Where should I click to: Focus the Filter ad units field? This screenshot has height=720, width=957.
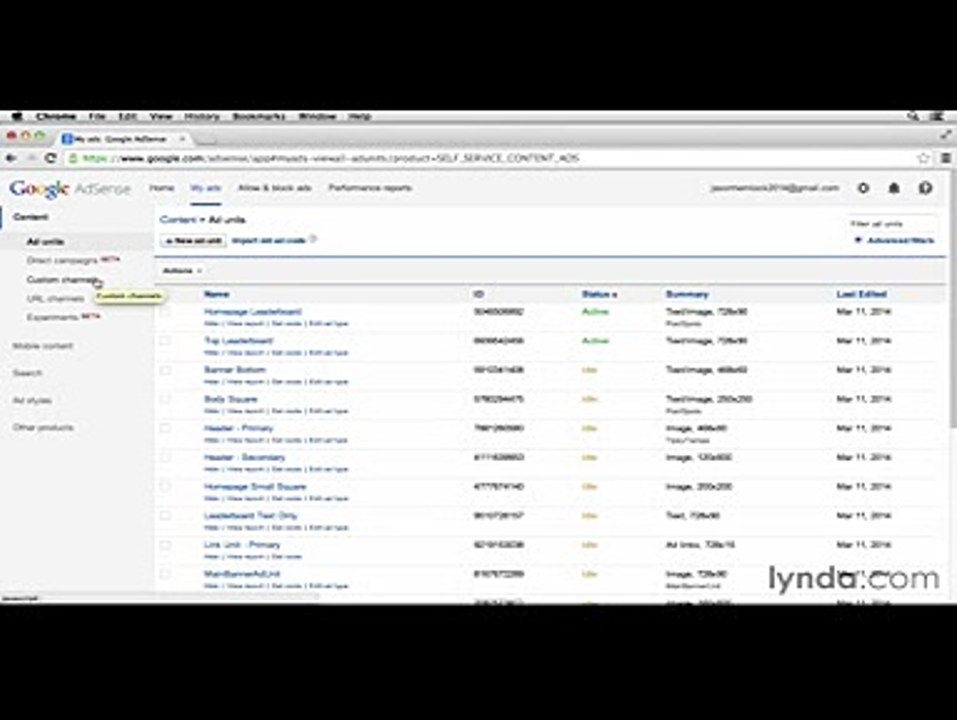click(x=892, y=224)
